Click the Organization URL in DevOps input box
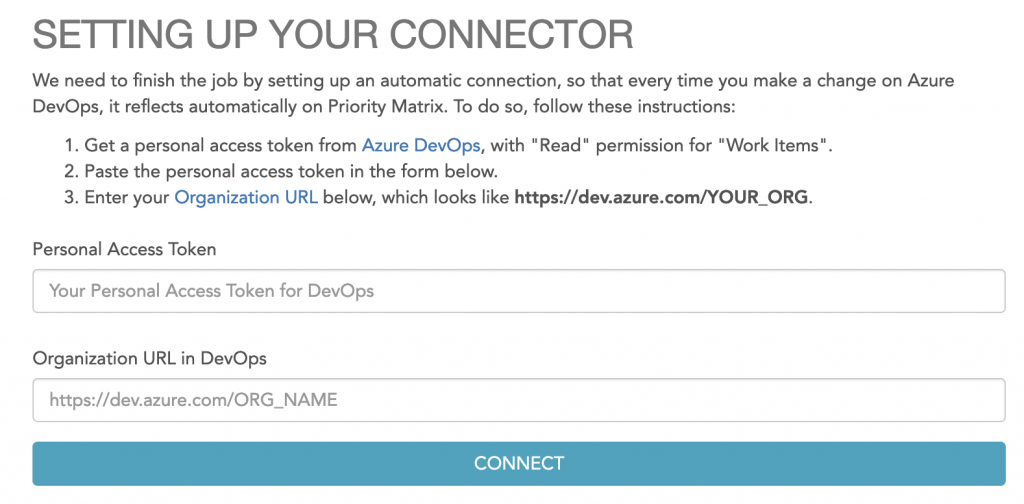The image size is (1024, 504). (518, 400)
